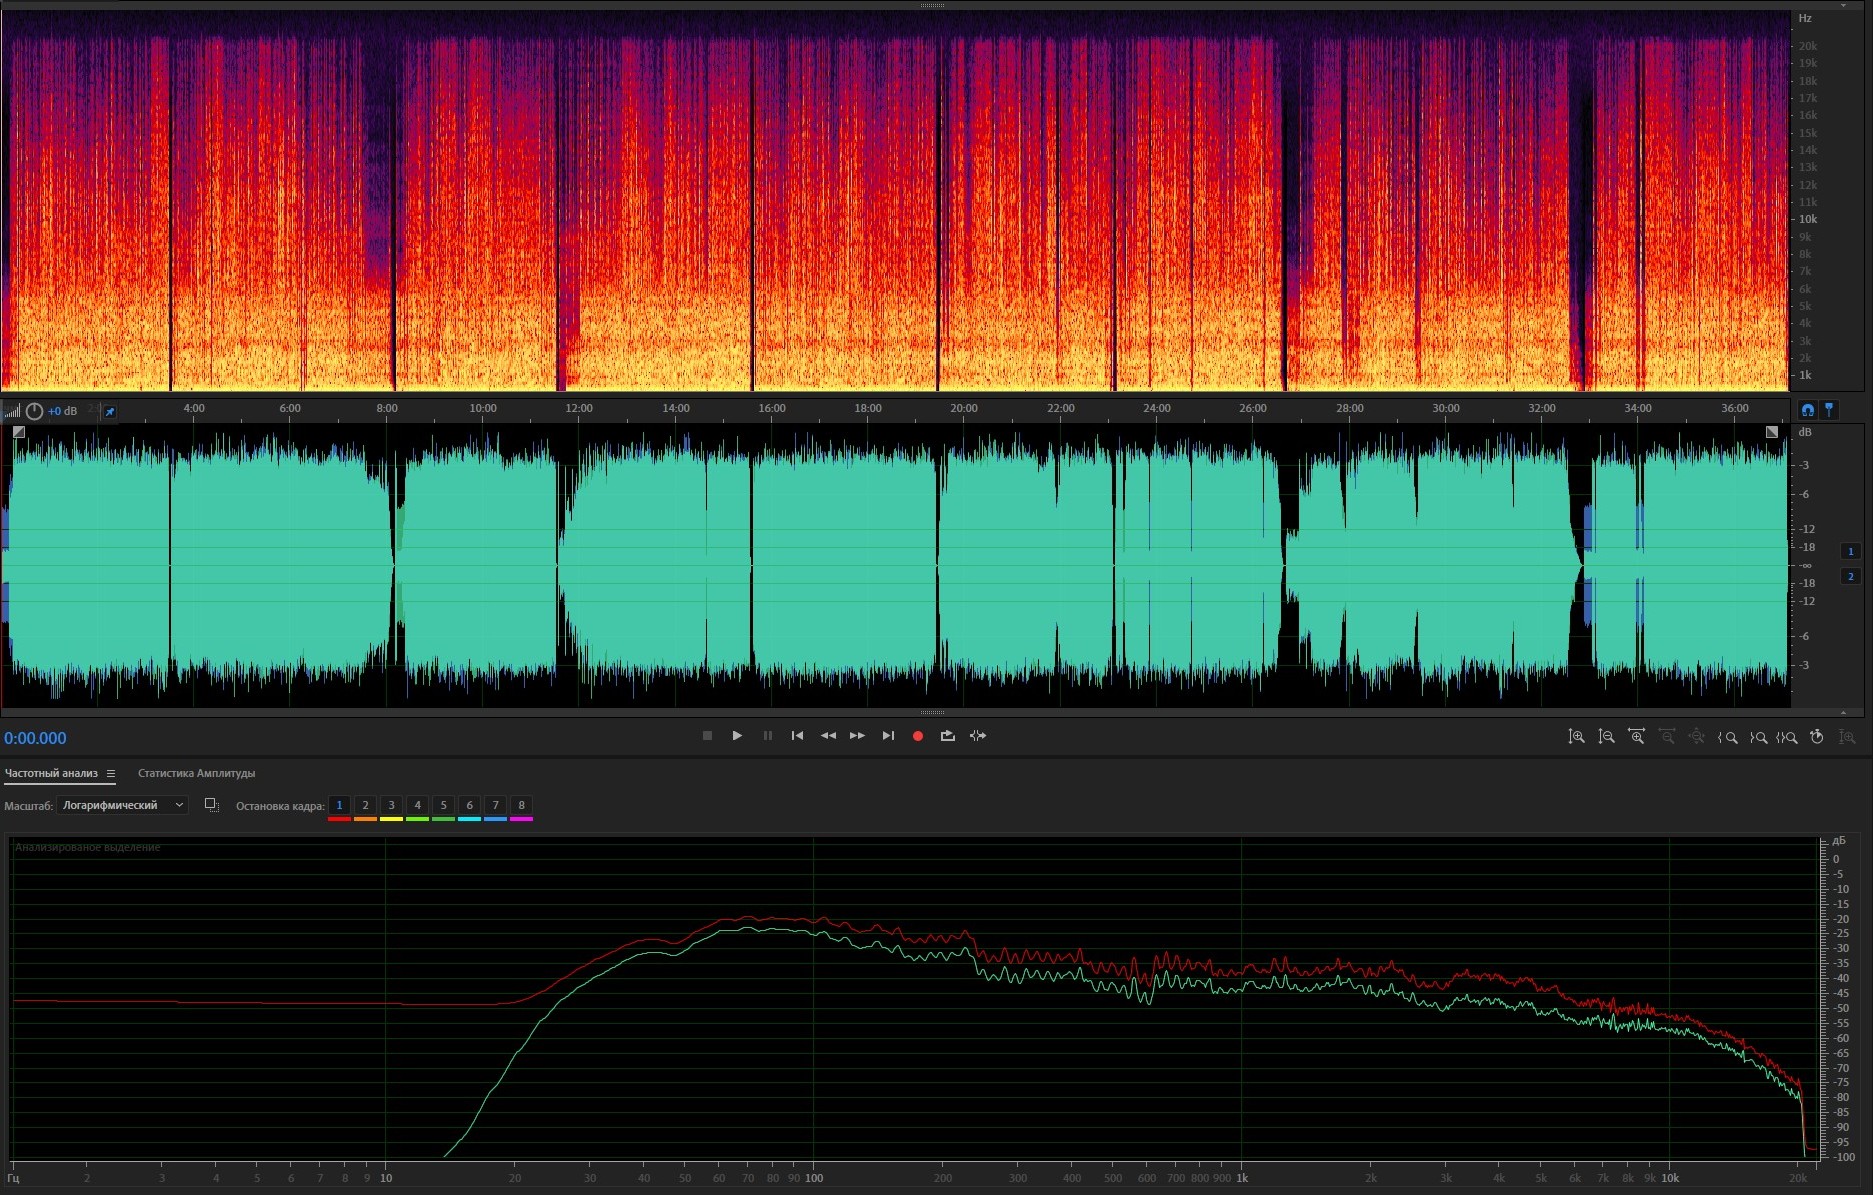Viewport: 1873px width, 1195px height.
Task: Select the Частотный анализ tab
Action: tap(51, 773)
